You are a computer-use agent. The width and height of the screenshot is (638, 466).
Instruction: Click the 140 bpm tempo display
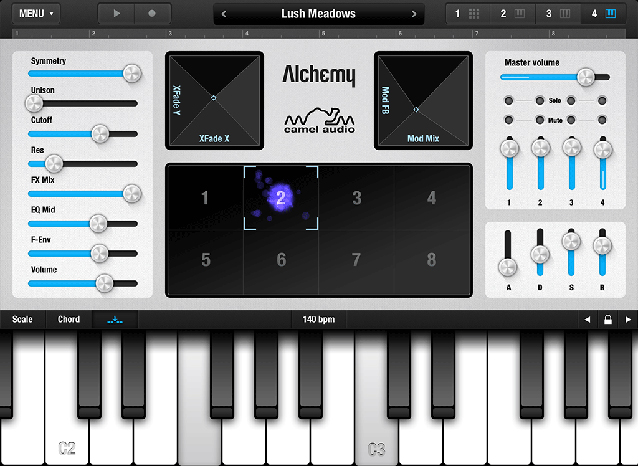coord(319,319)
